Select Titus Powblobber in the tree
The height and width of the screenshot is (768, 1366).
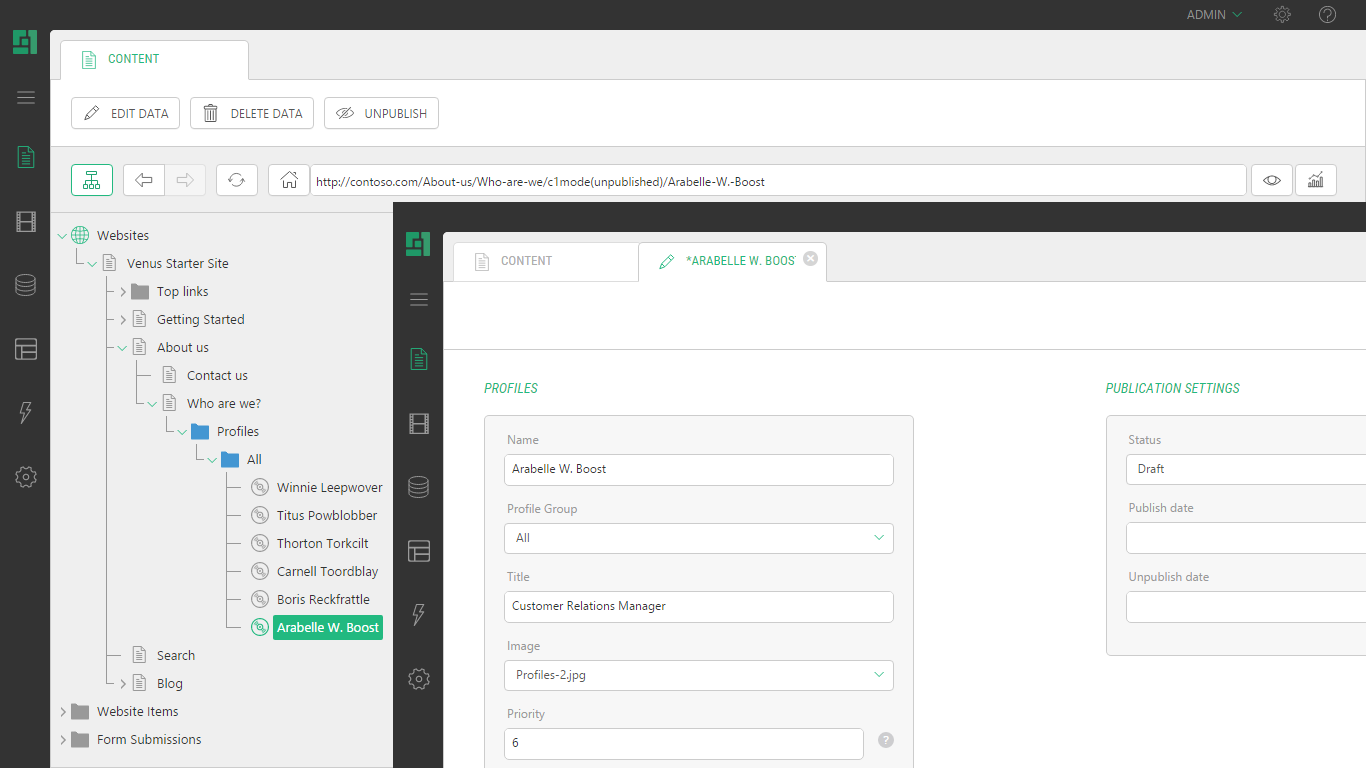tap(327, 516)
